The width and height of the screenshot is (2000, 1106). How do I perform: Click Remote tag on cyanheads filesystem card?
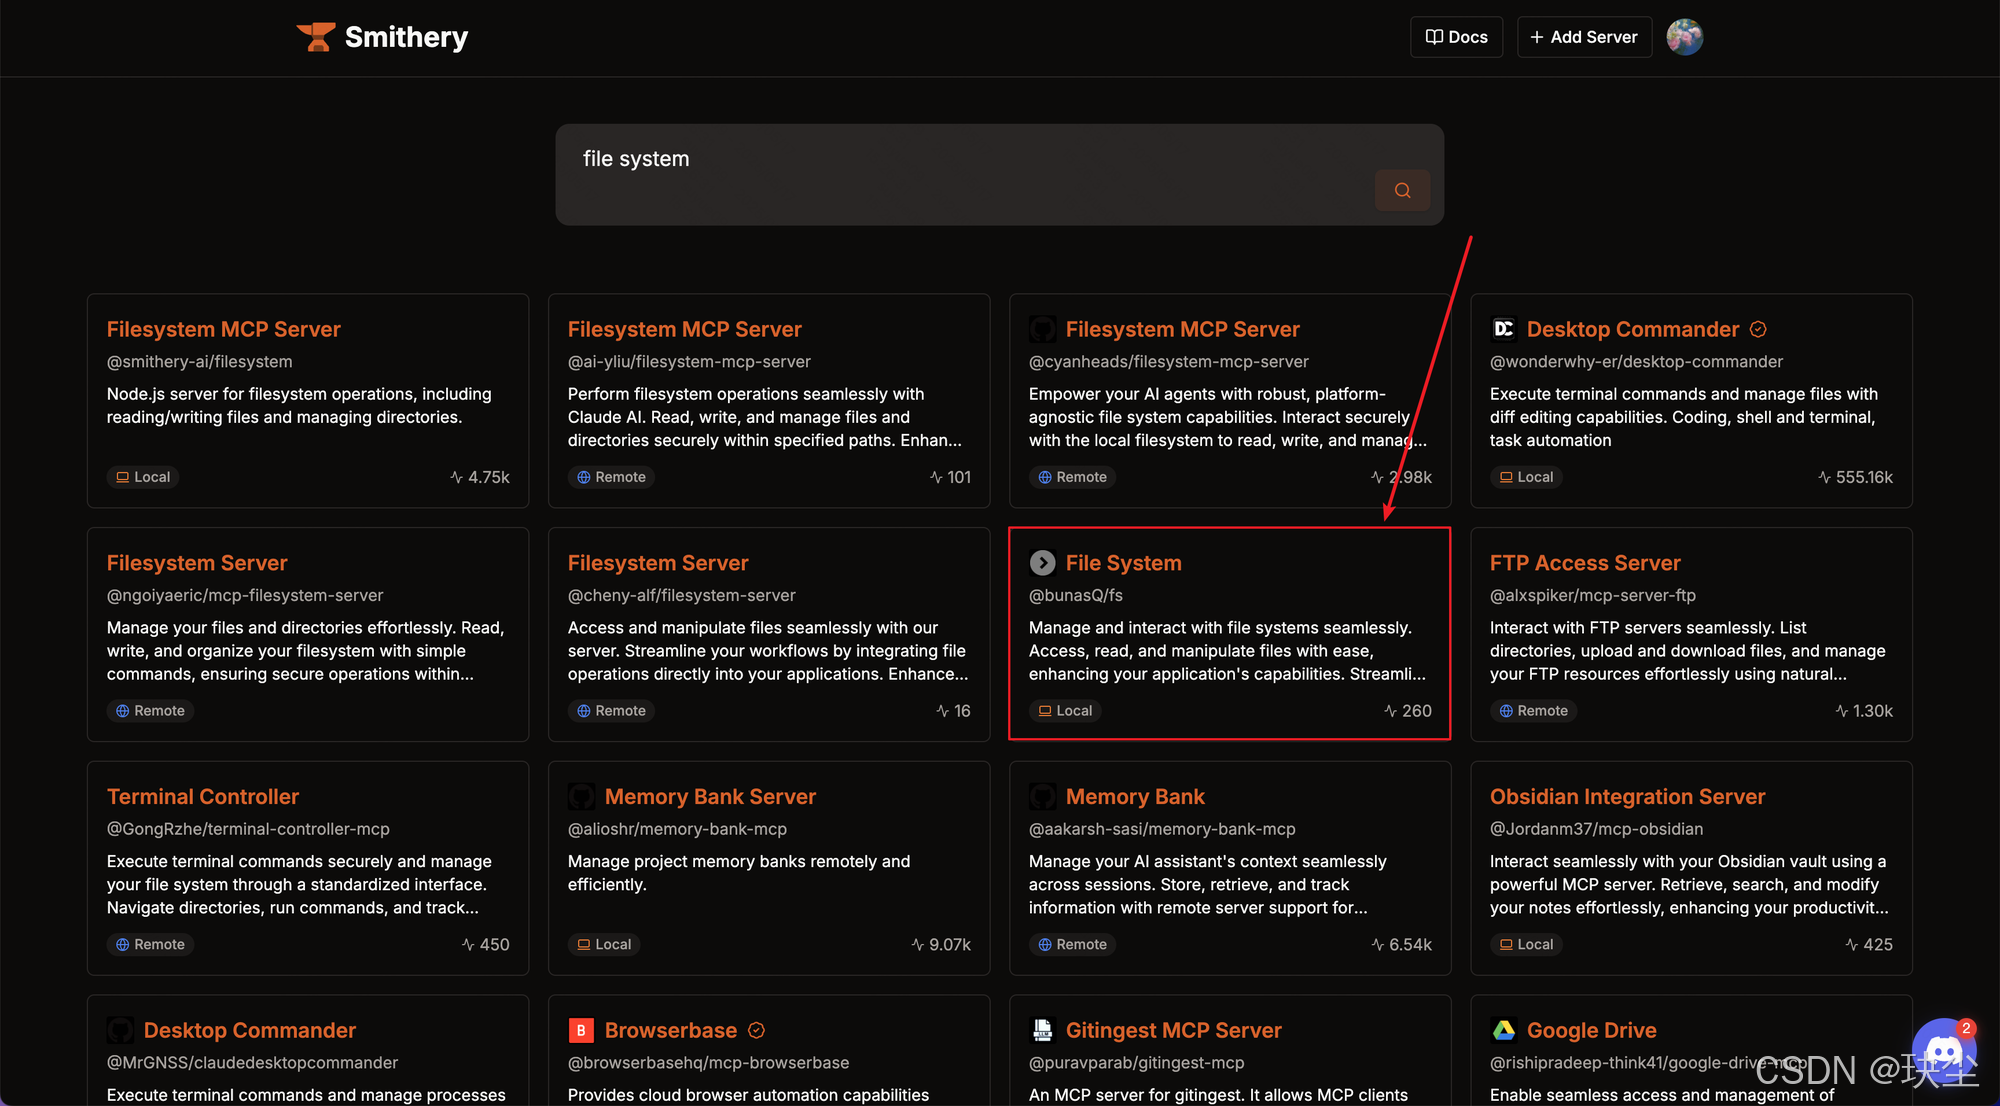[1072, 477]
